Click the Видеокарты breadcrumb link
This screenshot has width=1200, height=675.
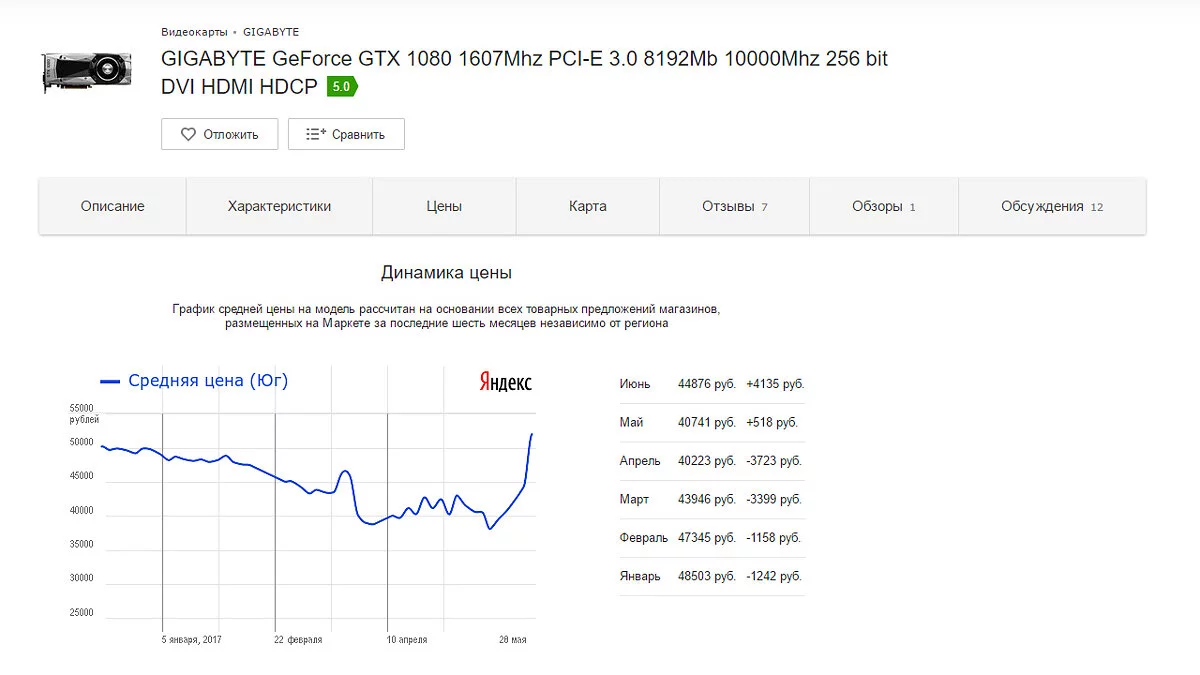click(194, 32)
